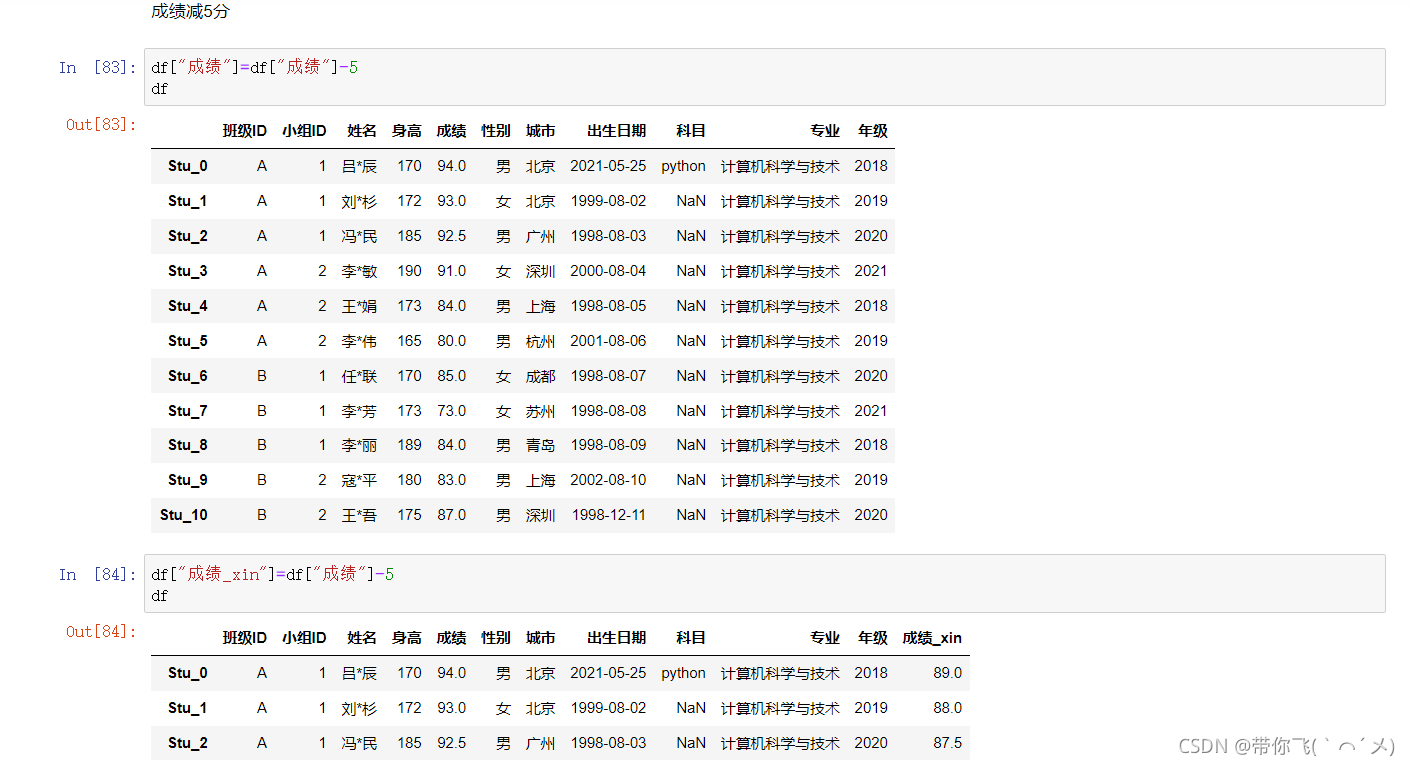
Task: Select the In [83] prompt label
Action: 97,68
